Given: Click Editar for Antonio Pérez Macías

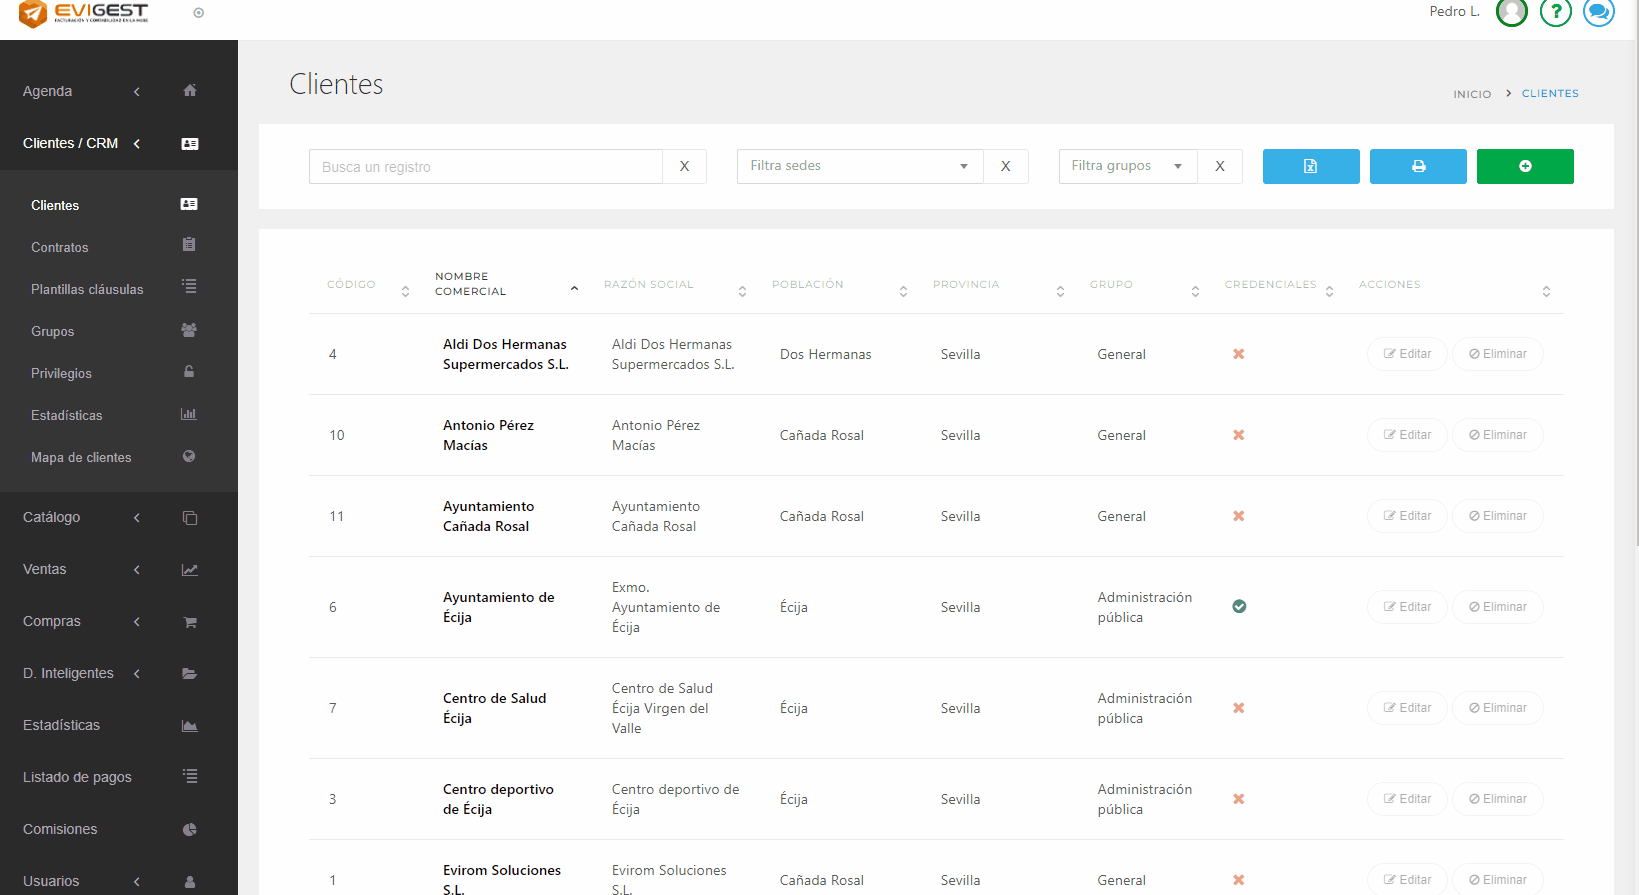Looking at the screenshot, I should click(x=1406, y=435).
